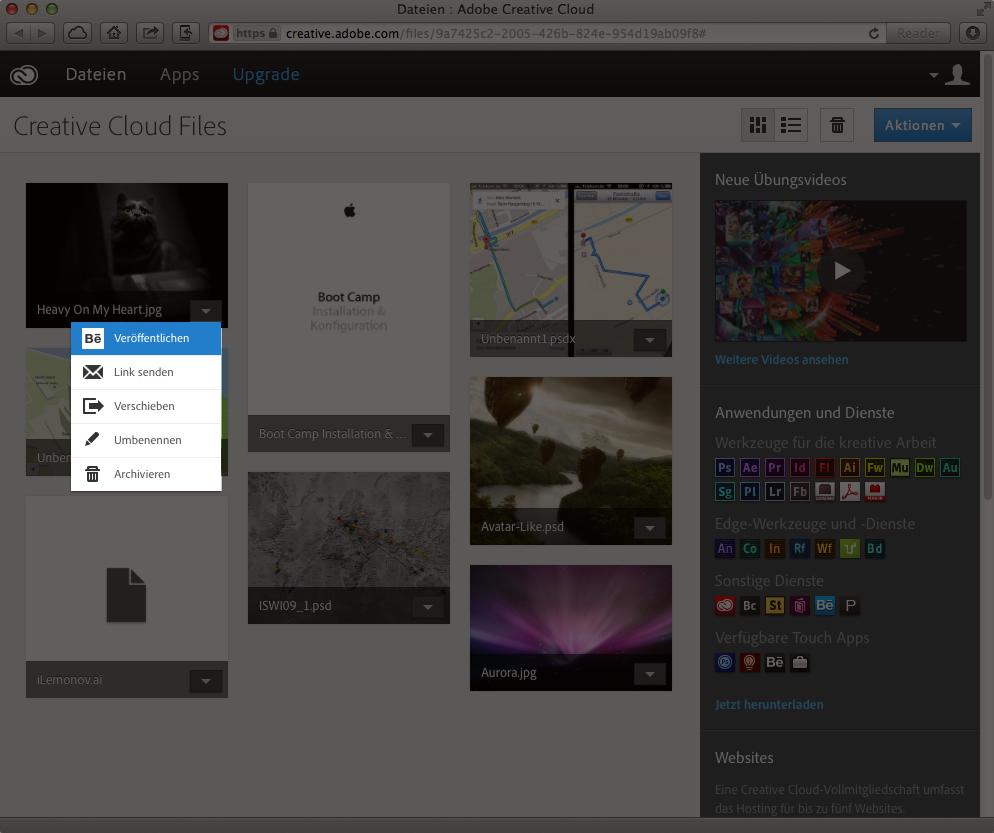The height and width of the screenshot is (833, 994).
Task: Open the SpeedGrade (Sg) icon
Action: pos(725,491)
